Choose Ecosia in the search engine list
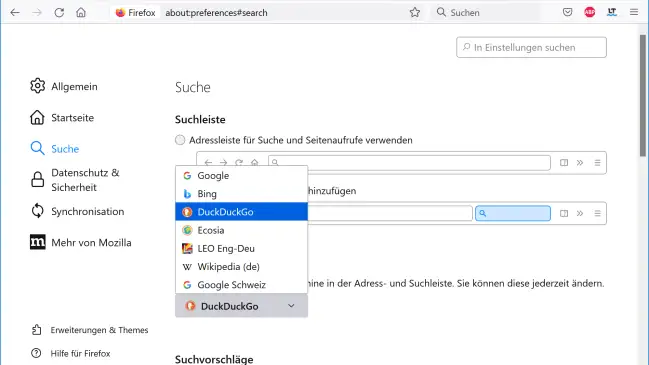This screenshot has height=365, width=649. pyautogui.click(x=241, y=230)
